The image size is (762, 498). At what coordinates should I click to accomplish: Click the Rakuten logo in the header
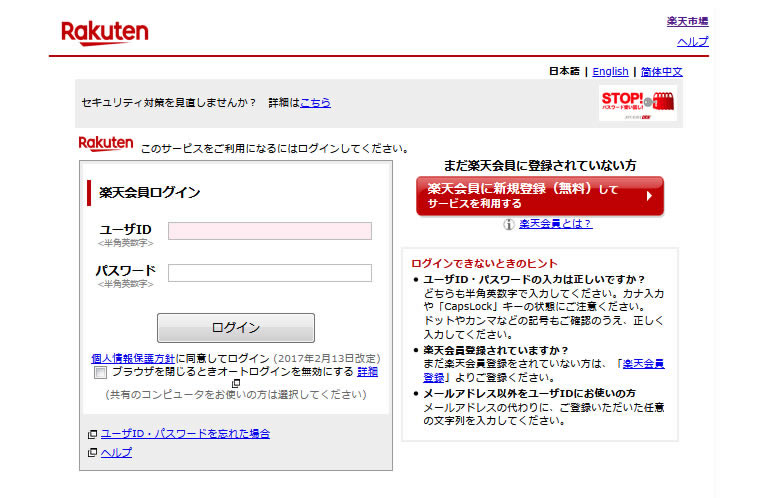pyautogui.click(x=104, y=33)
